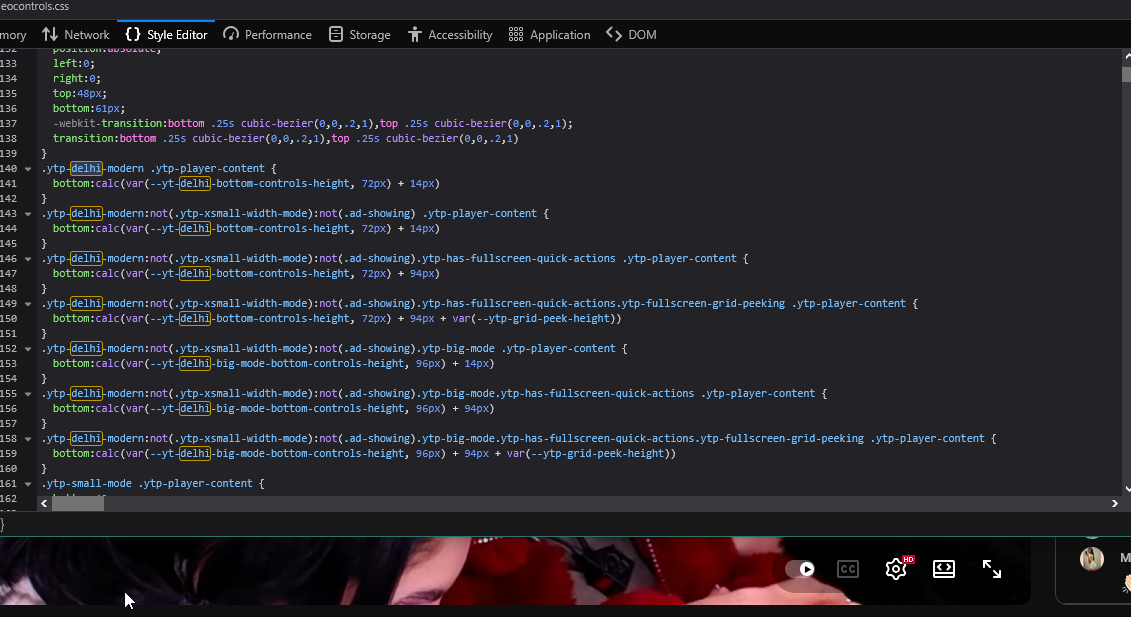The height and width of the screenshot is (617, 1131).
Task: Click the declaration on line 156
Action: click(x=273, y=408)
